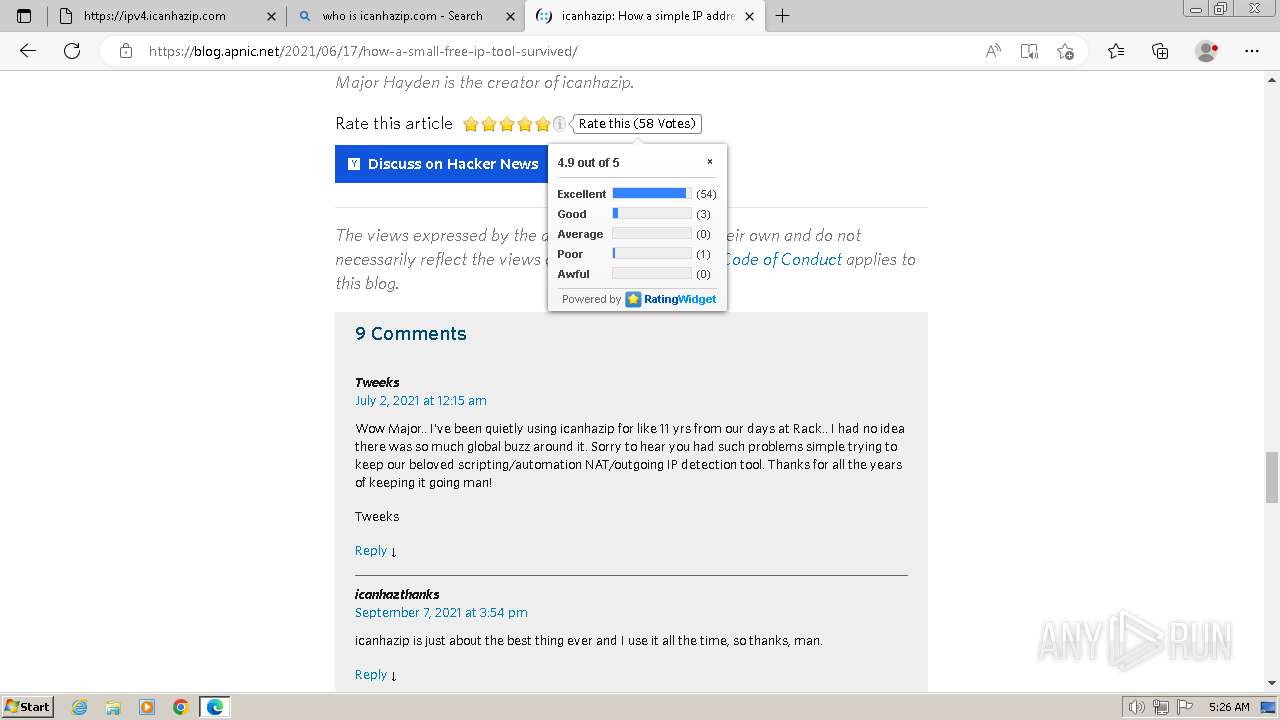Open the Code of Conduct link
The width and height of the screenshot is (1280, 720).
pos(782,259)
